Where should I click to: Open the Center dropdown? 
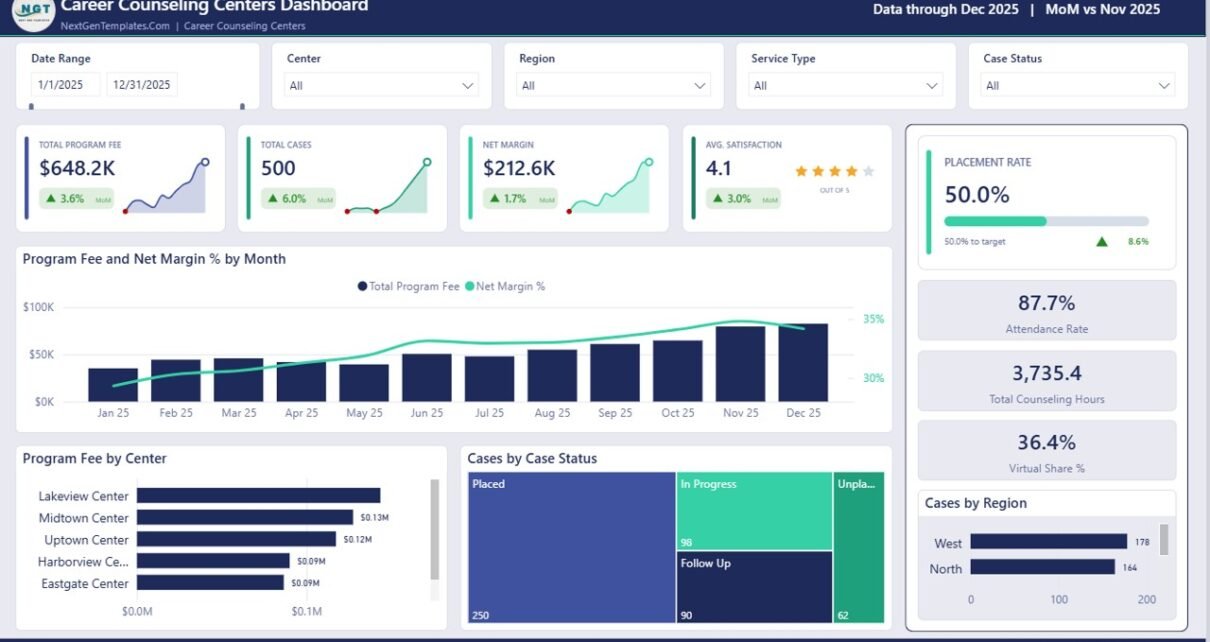pyautogui.click(x=382, y=86)
